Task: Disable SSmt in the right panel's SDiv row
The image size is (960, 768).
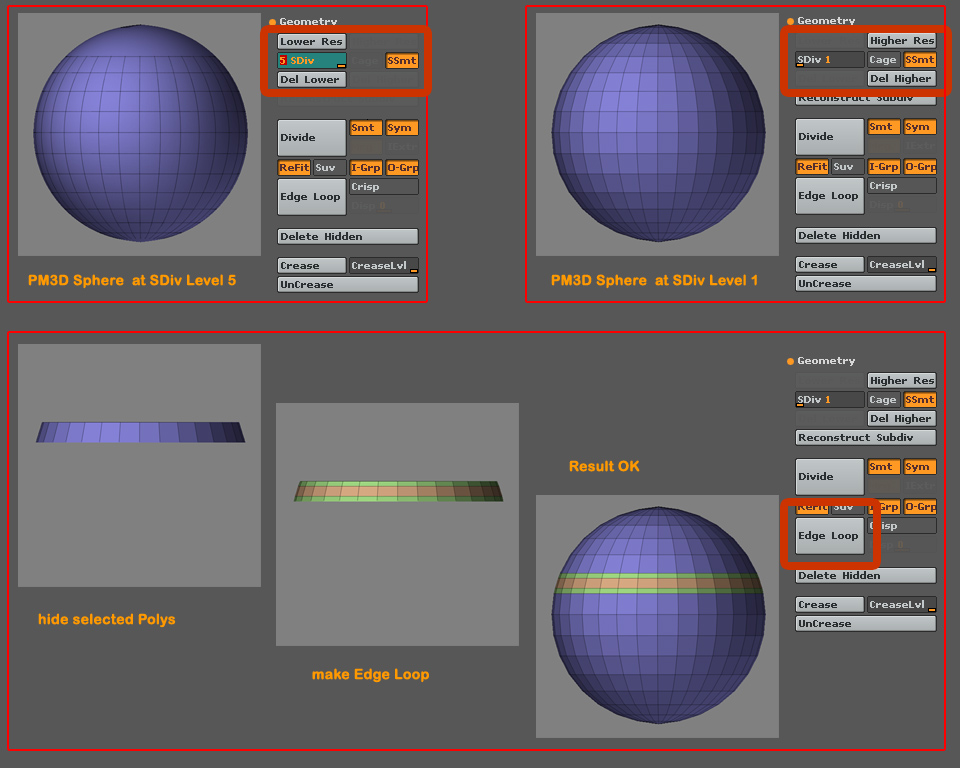Action: pos(919,59)
